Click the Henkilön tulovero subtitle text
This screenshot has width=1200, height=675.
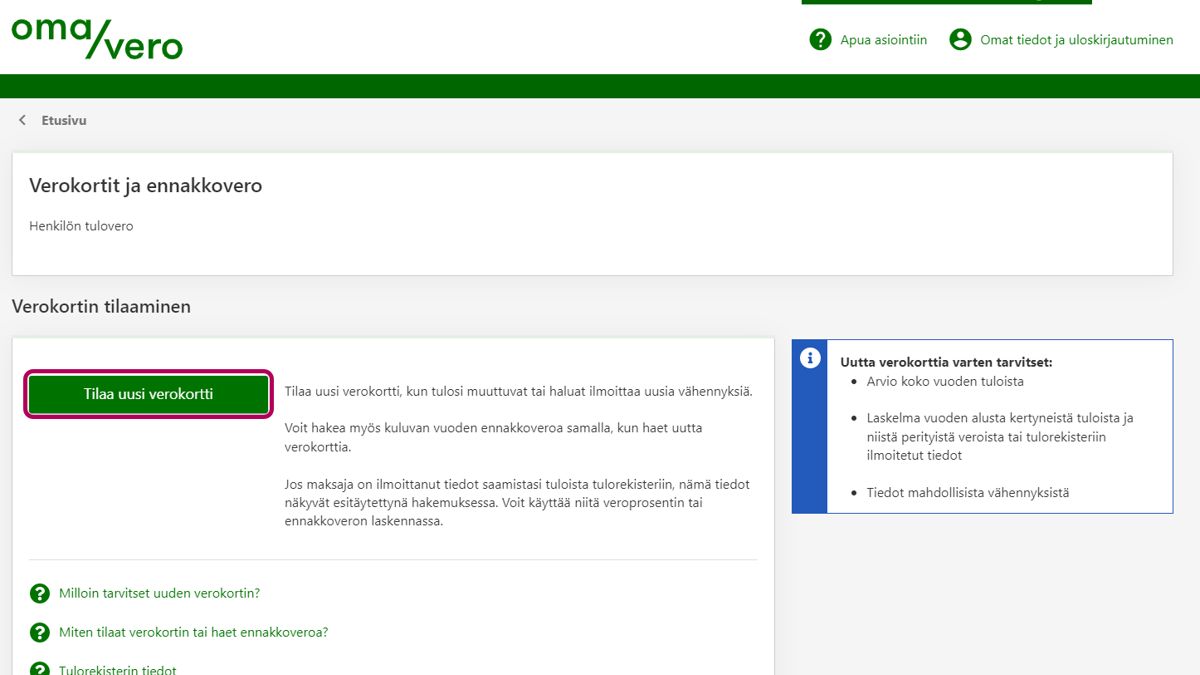coord(81,226)
